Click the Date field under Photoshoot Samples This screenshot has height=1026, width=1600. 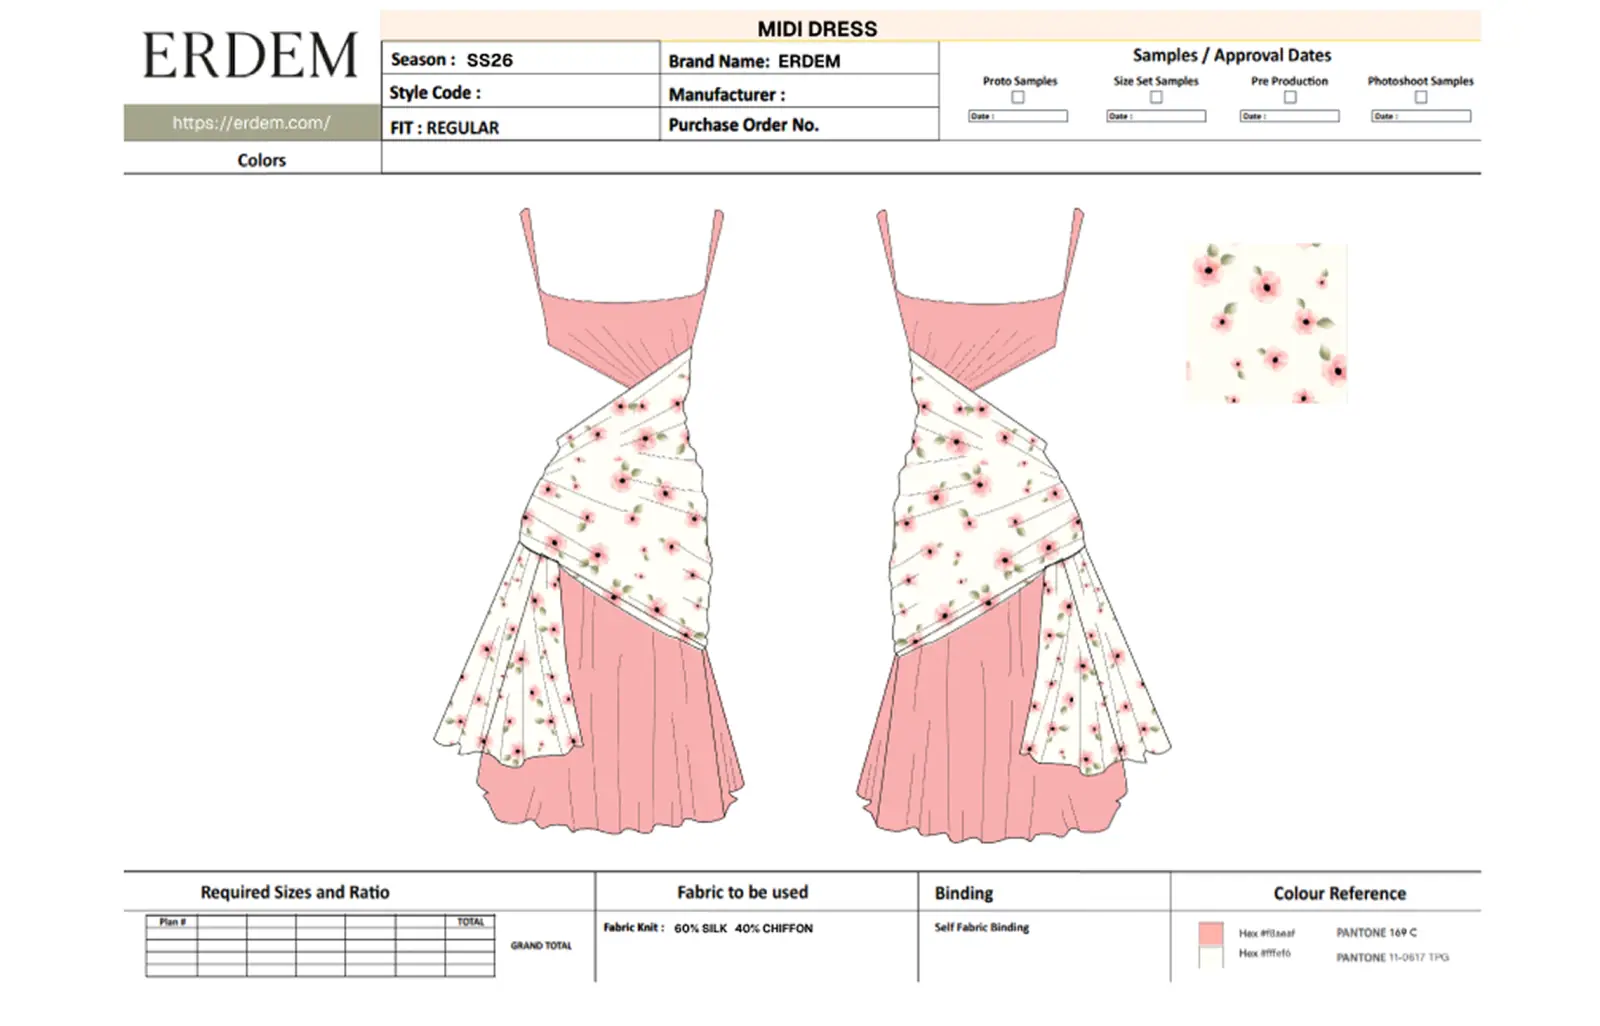pyautogui.click(x=1421, y=116)
